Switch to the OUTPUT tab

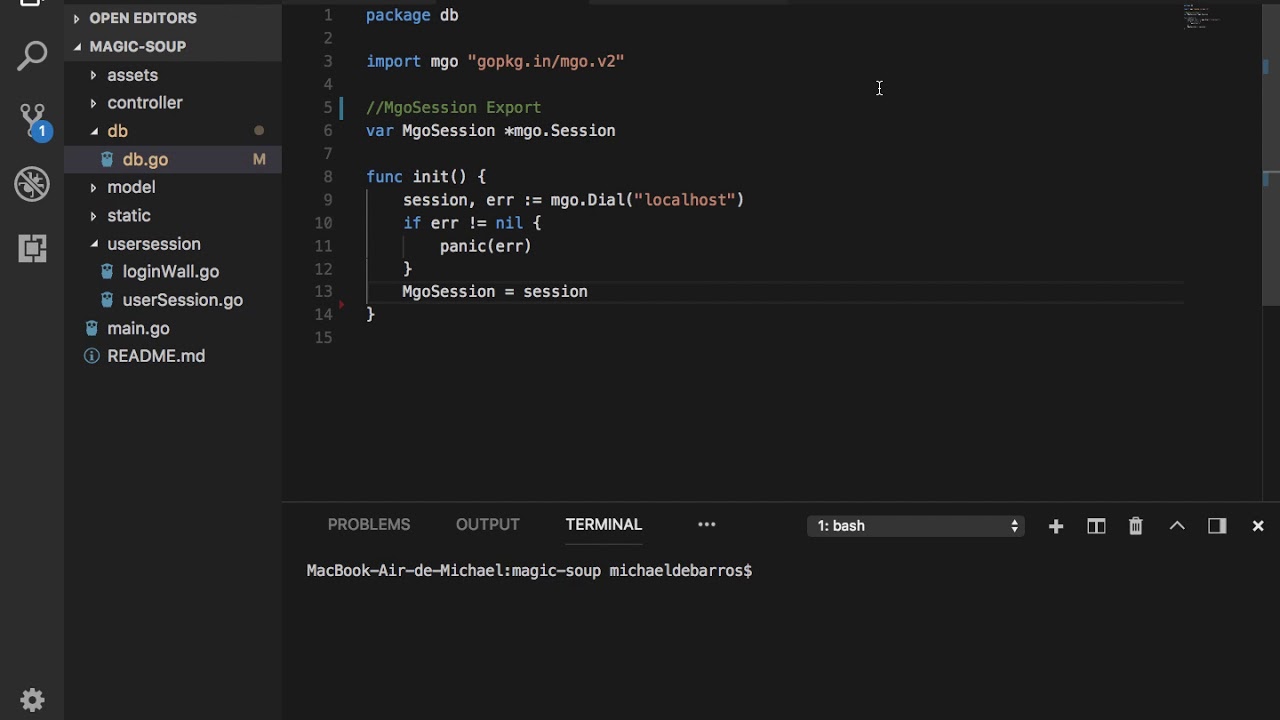coord(487,525)
